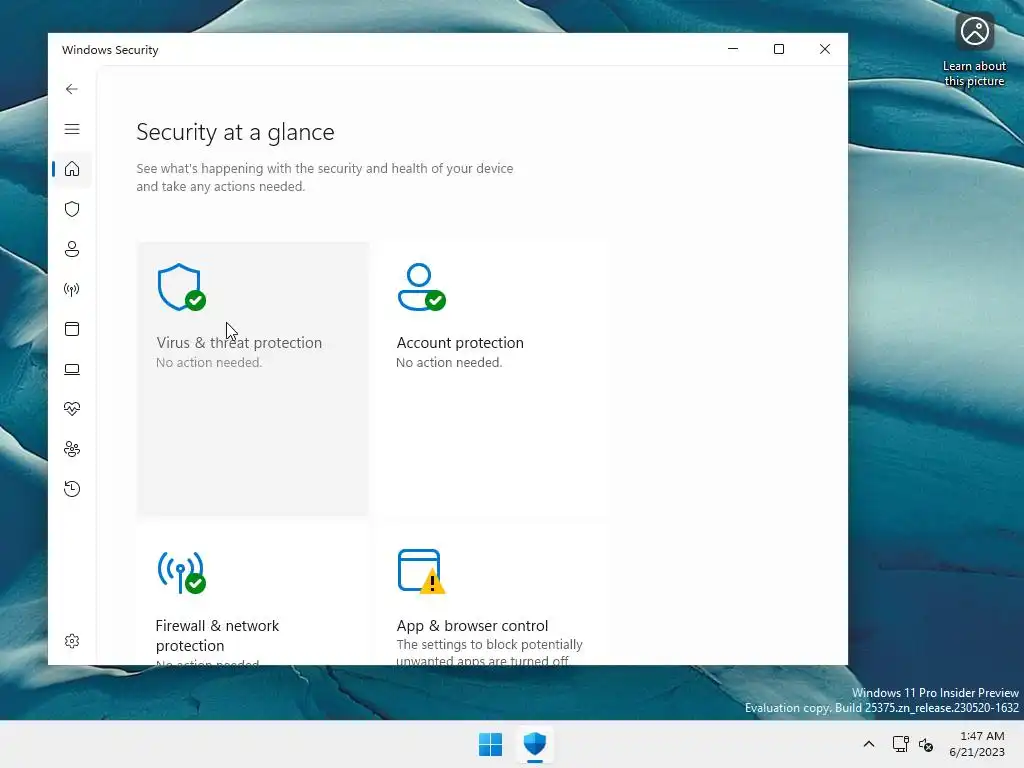The width and height of the screenshot is (1024, 768).
Task: Open App & browser control window icon in sidebar
Action: [x=72, y=329]
